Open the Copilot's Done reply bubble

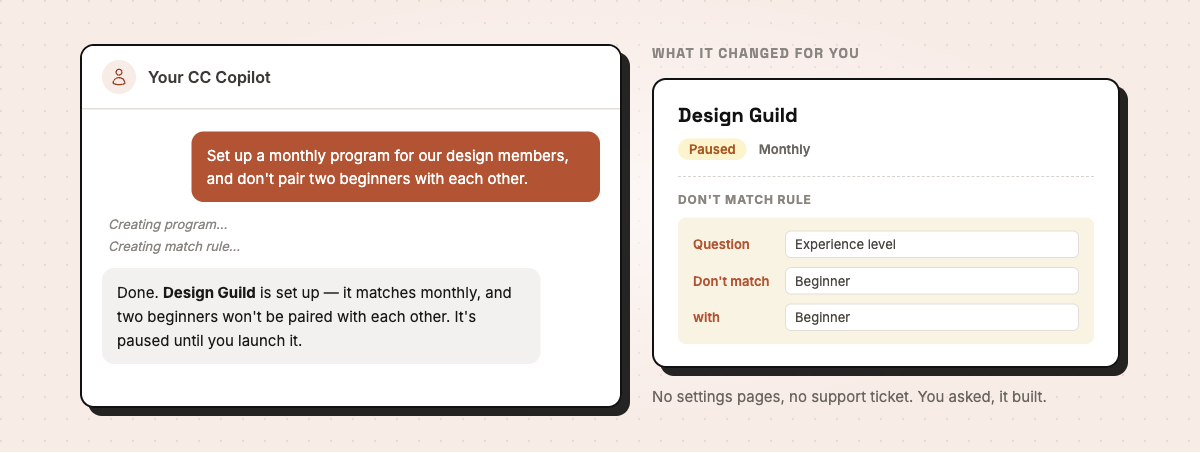click(321, 316)
